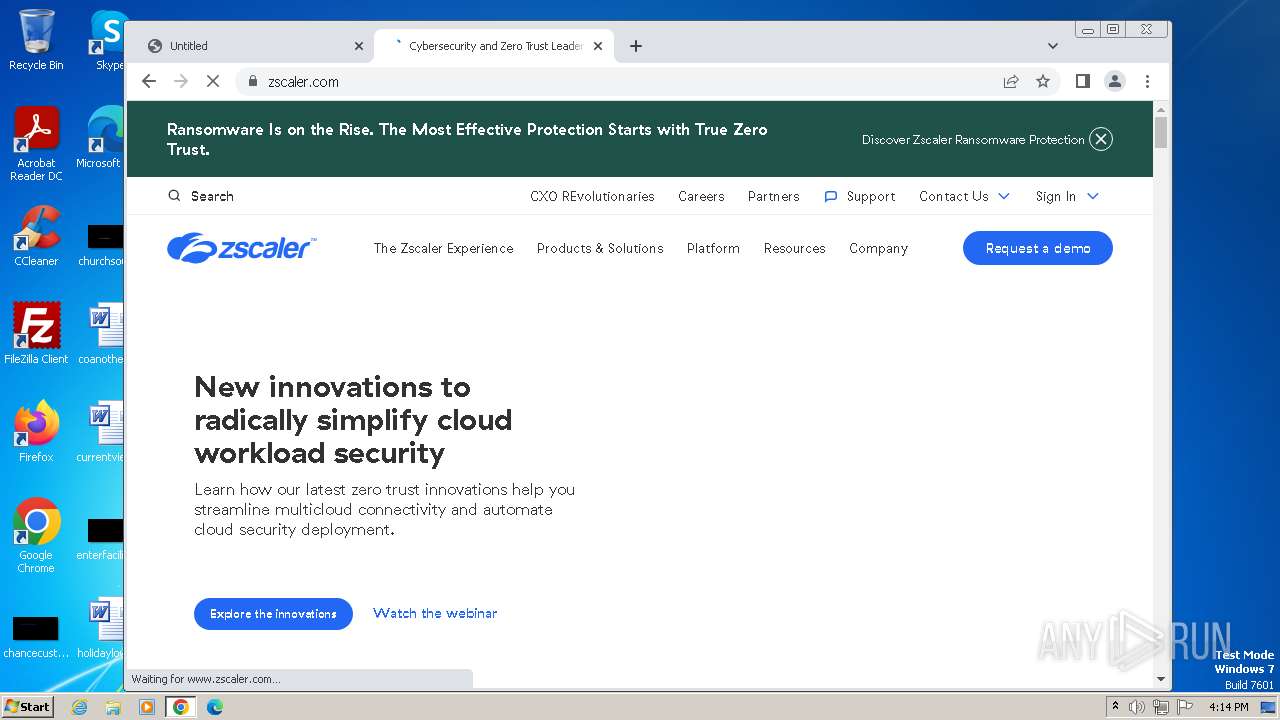1280x720 pixels.
Task: Click Request a demo button
Action: coord(1037,248)
